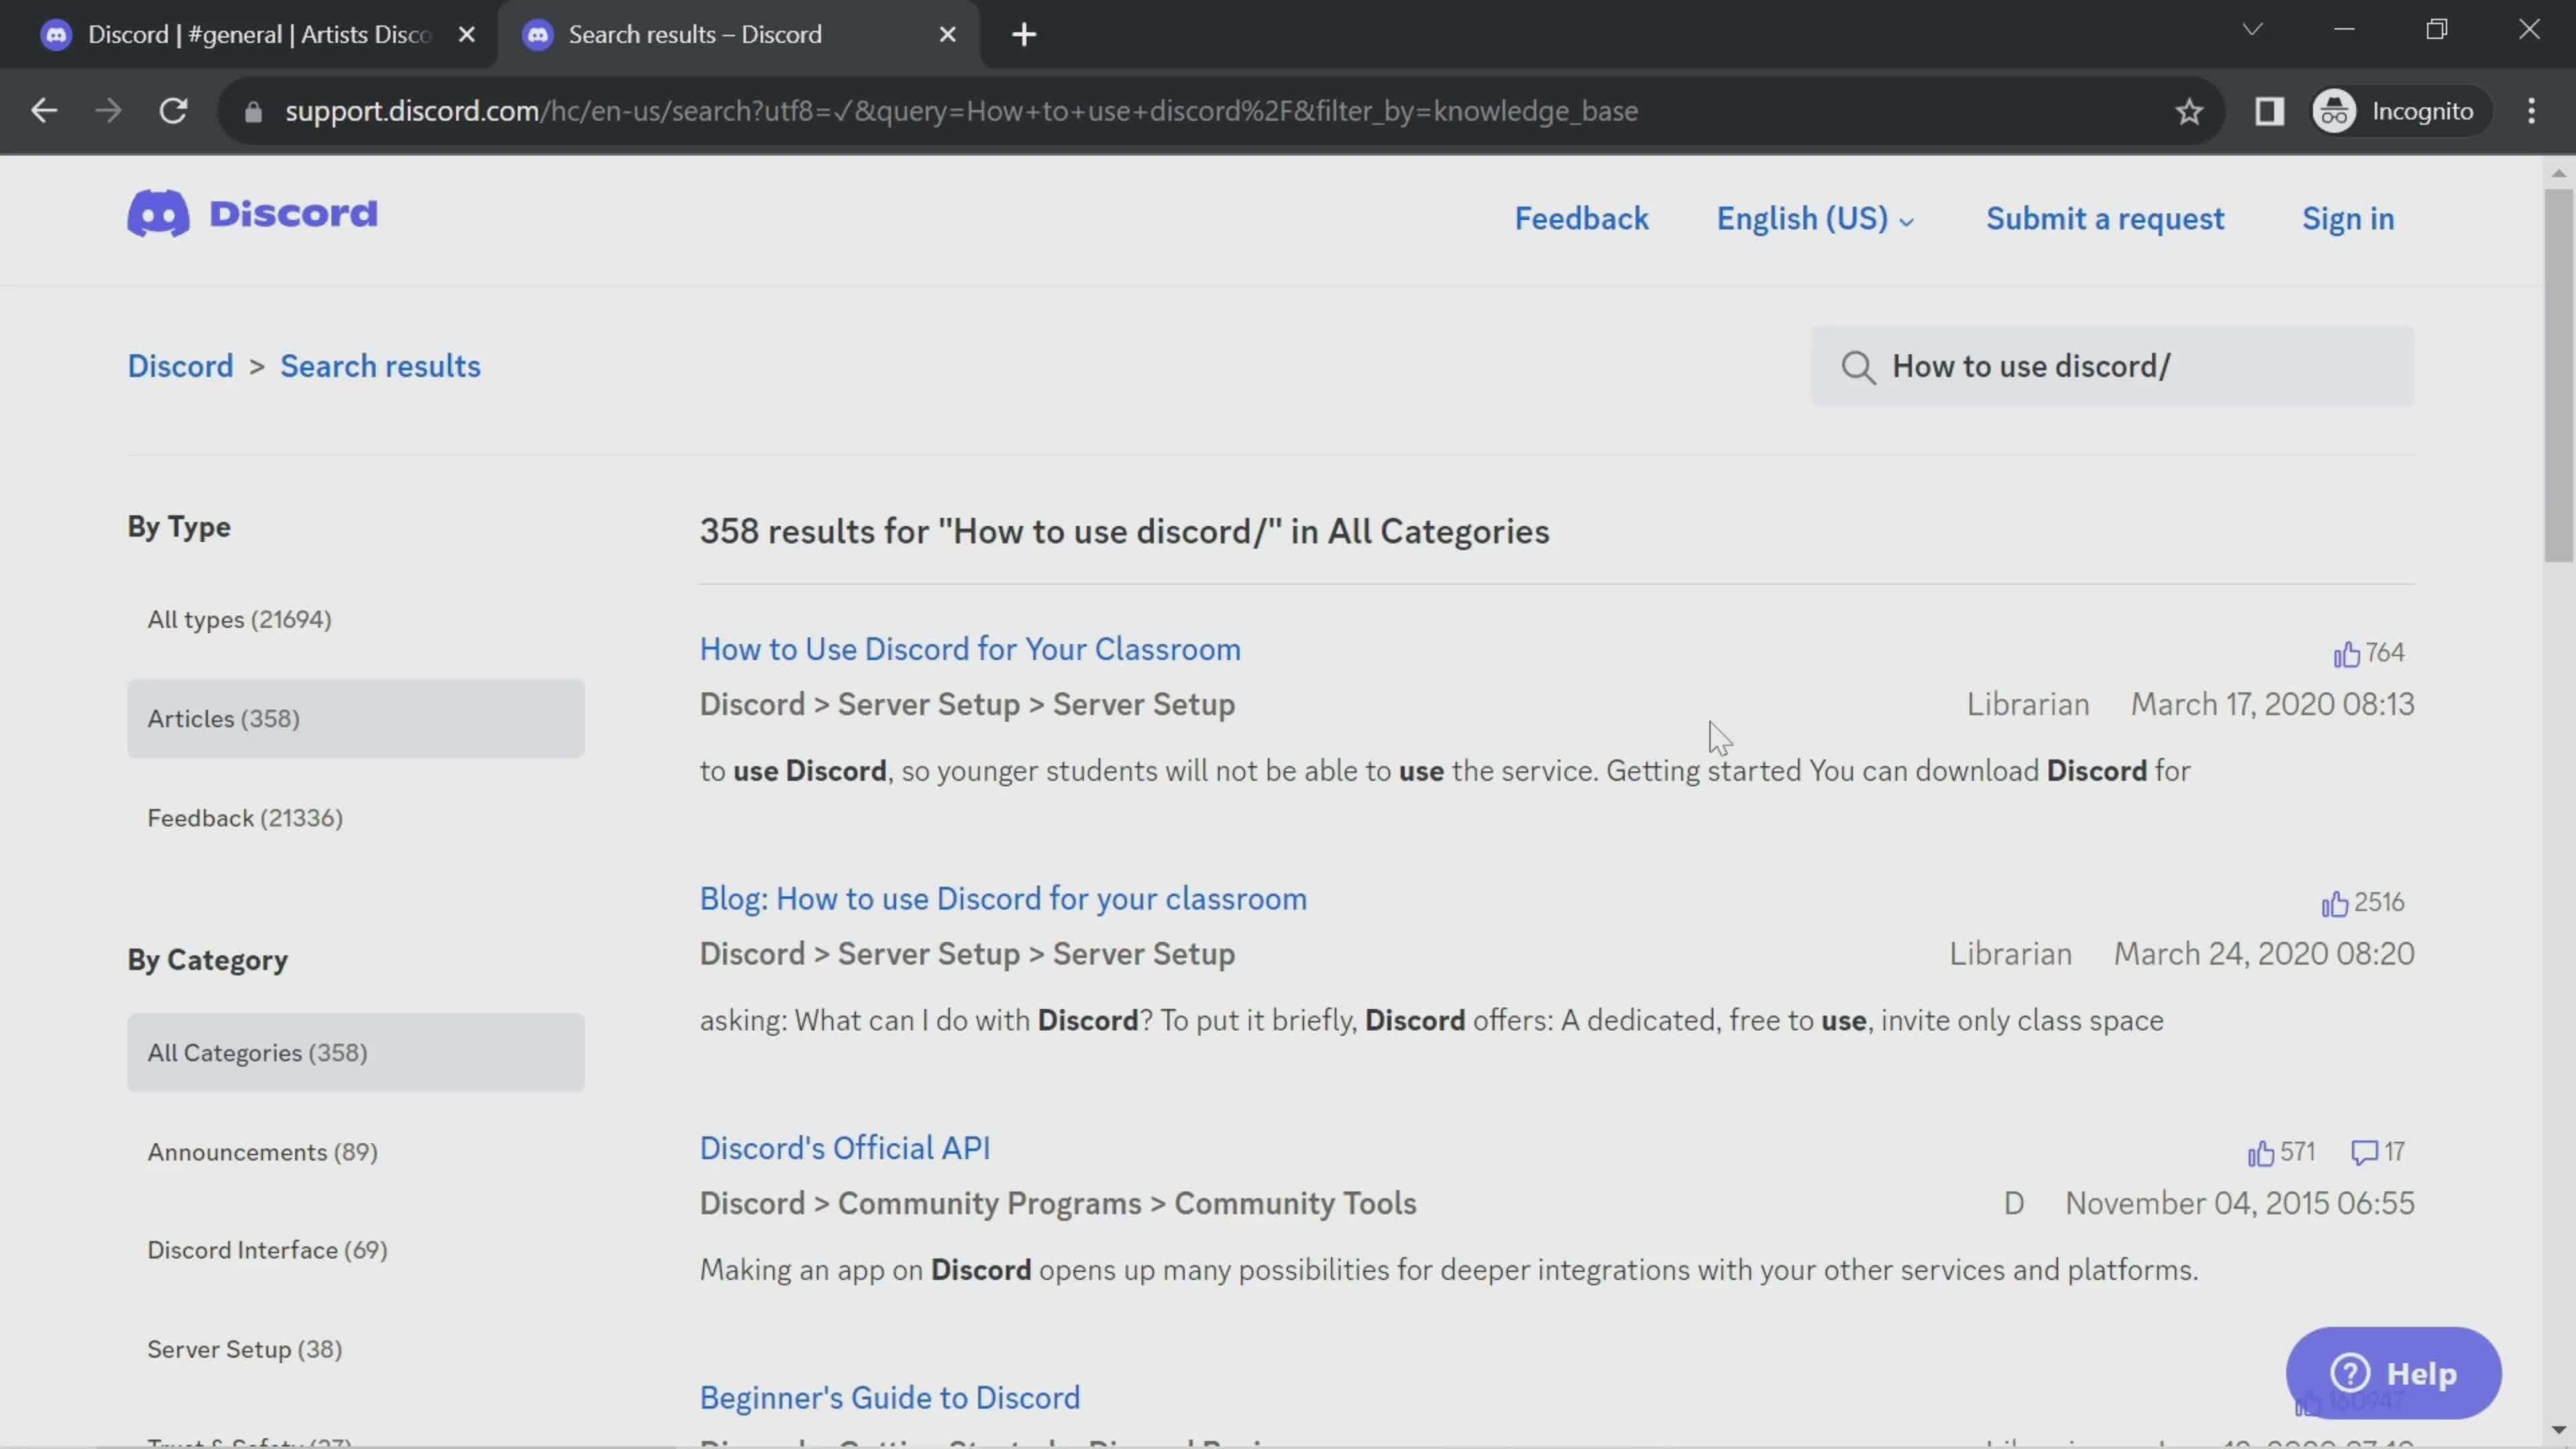The height and width of the screenshot is (1449, 2576).
Task: Click the By Category heading
Action: [x=207, y=960]
